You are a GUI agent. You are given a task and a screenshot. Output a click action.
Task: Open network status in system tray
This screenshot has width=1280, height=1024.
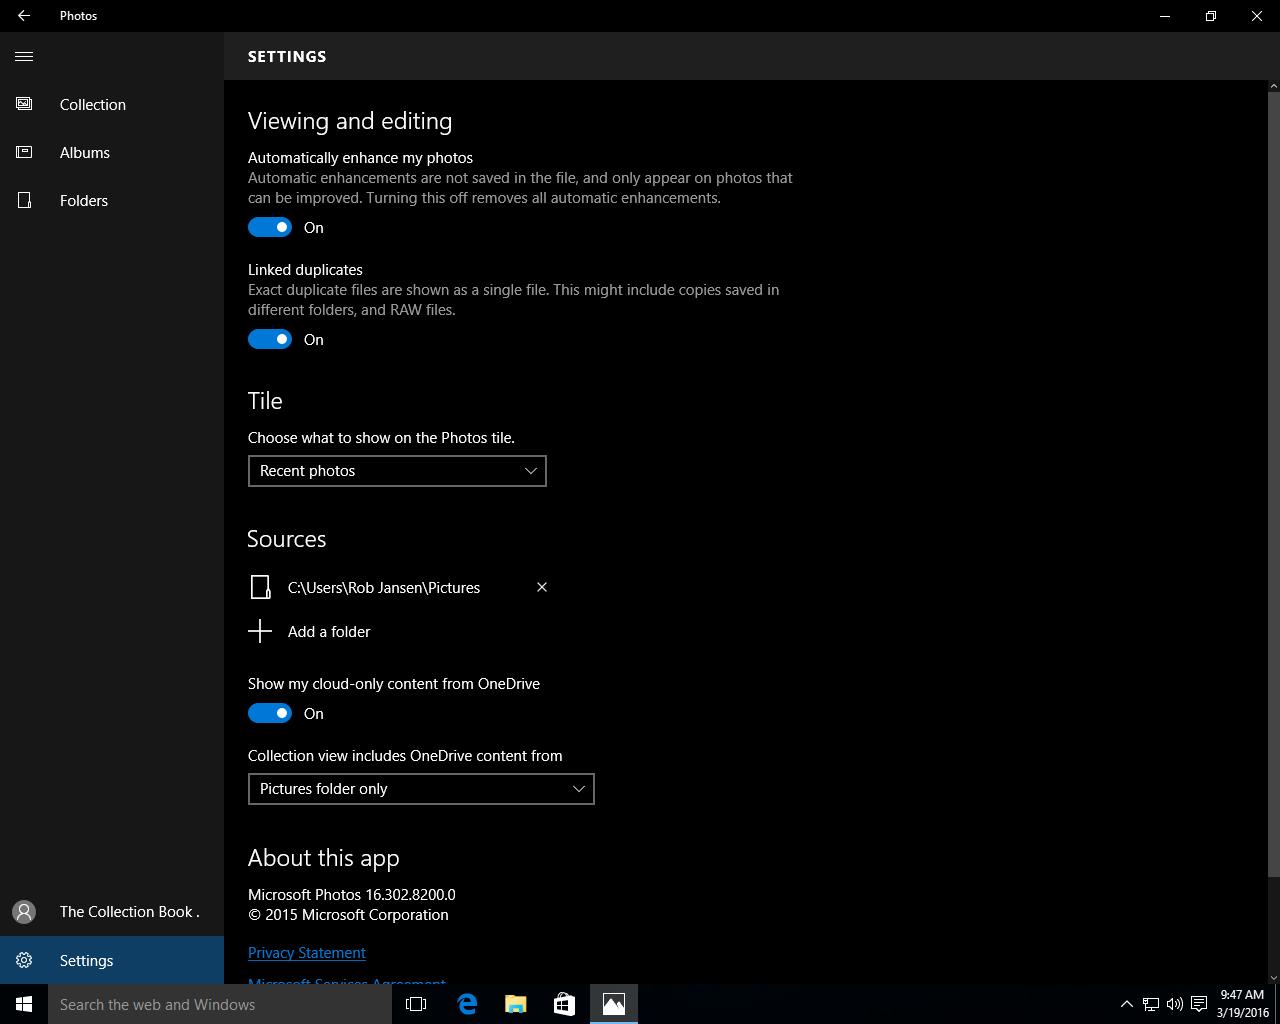coord(1151,1004)
